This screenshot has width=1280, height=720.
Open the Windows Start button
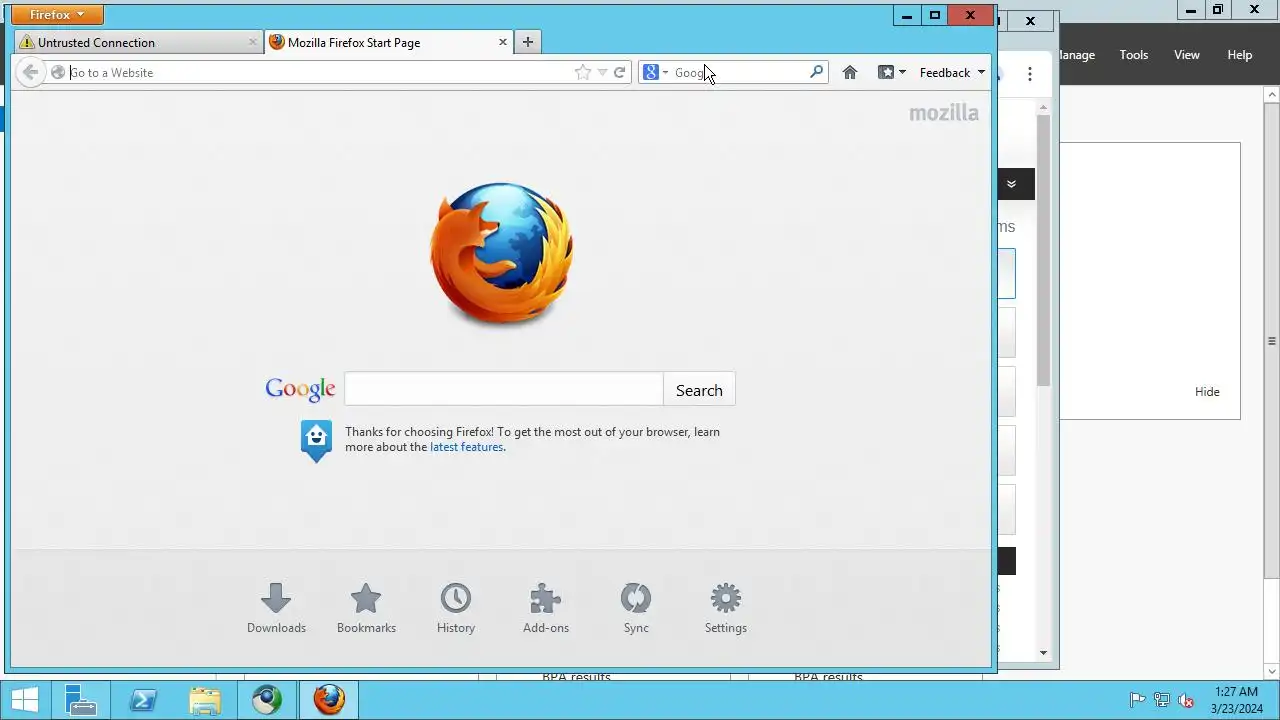[x=25, y=699]
